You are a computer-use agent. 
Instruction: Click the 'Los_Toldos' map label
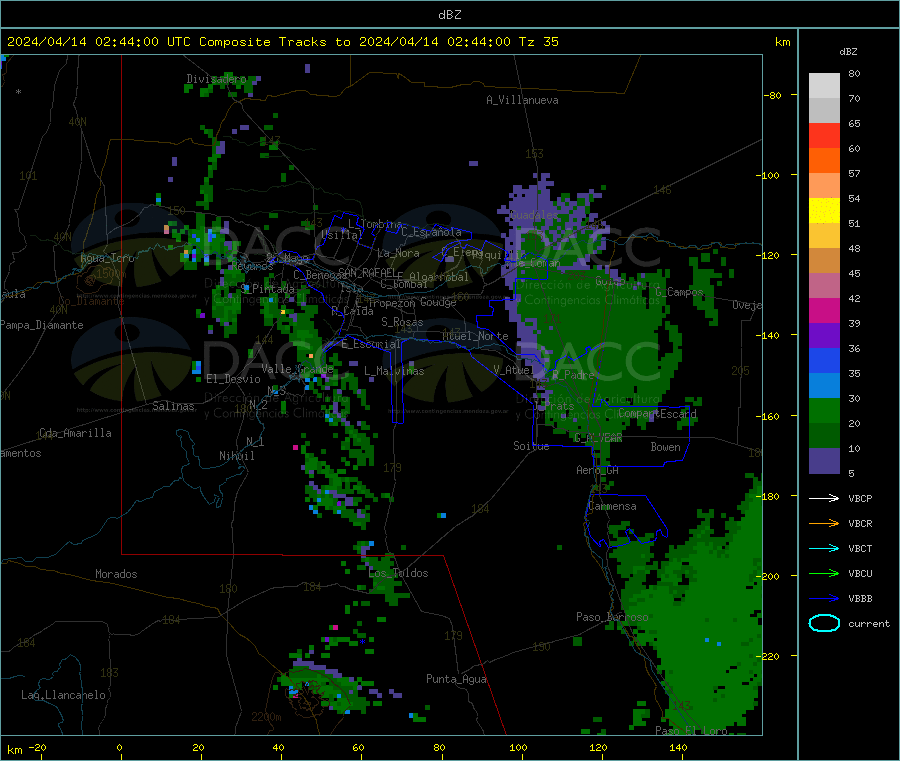tap(398, 573)
